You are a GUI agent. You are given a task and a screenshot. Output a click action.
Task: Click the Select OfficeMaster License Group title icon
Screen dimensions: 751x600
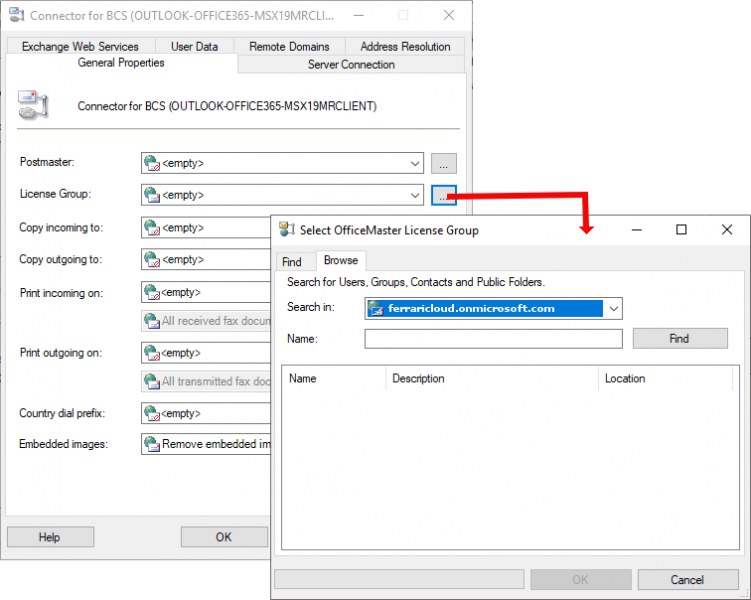286,229
